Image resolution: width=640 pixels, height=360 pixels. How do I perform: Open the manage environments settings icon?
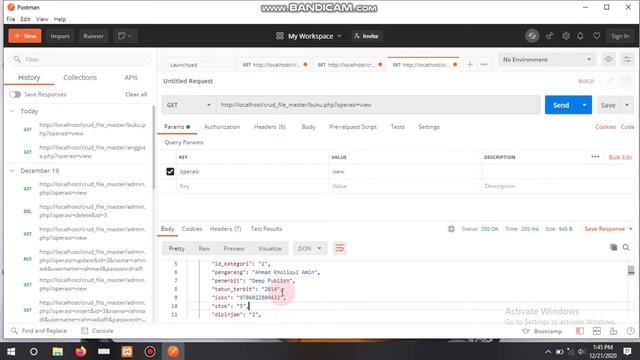pos(627,60)
